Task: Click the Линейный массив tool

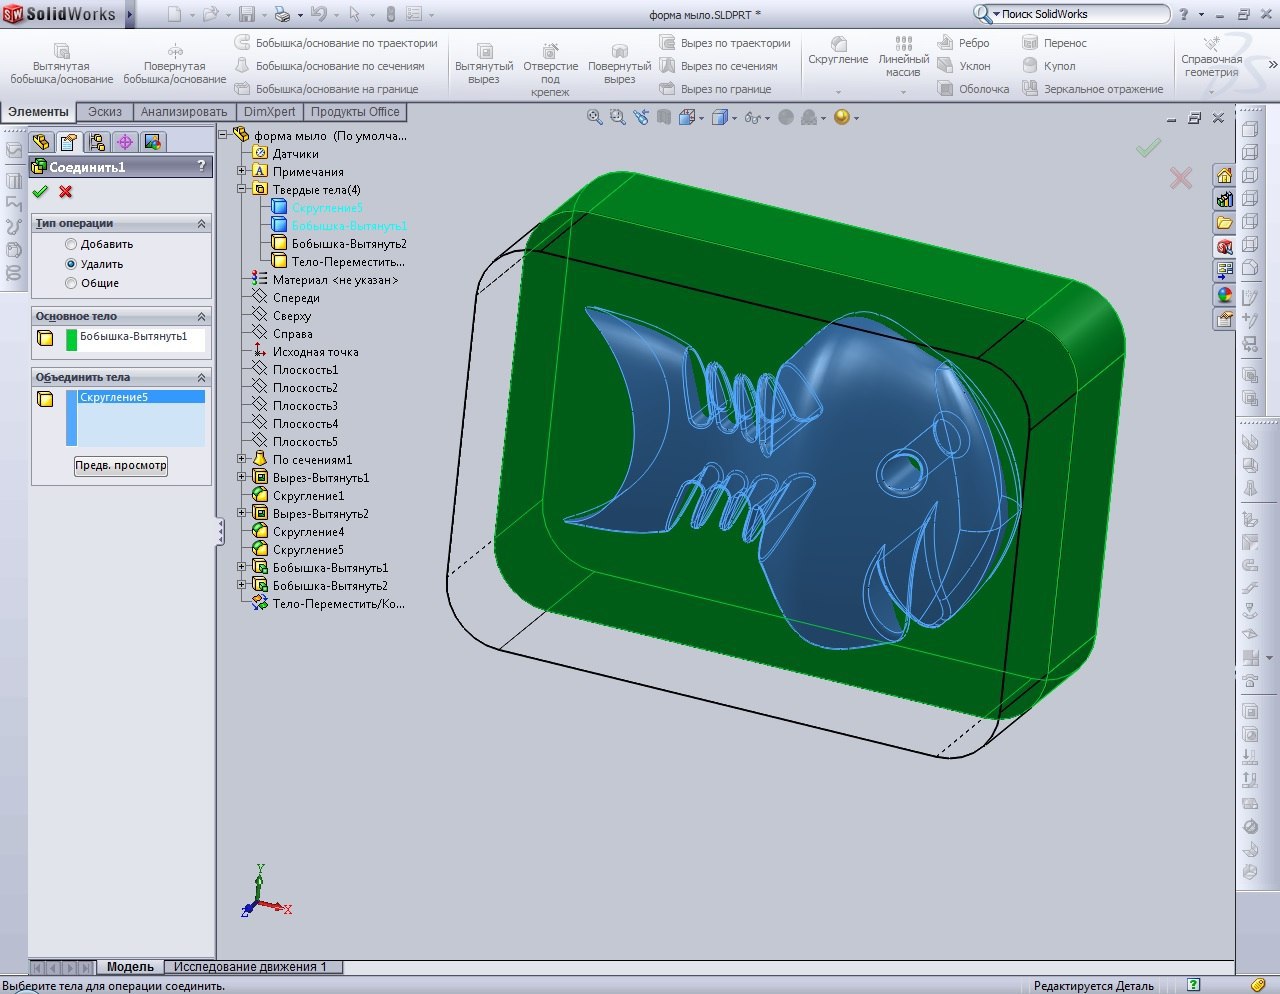Action: (903, 58)
